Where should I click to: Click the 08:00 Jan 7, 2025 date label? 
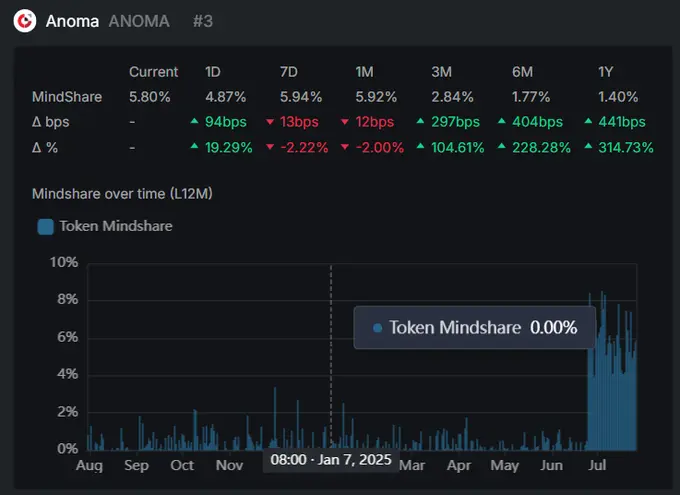(x=331, y=460)
